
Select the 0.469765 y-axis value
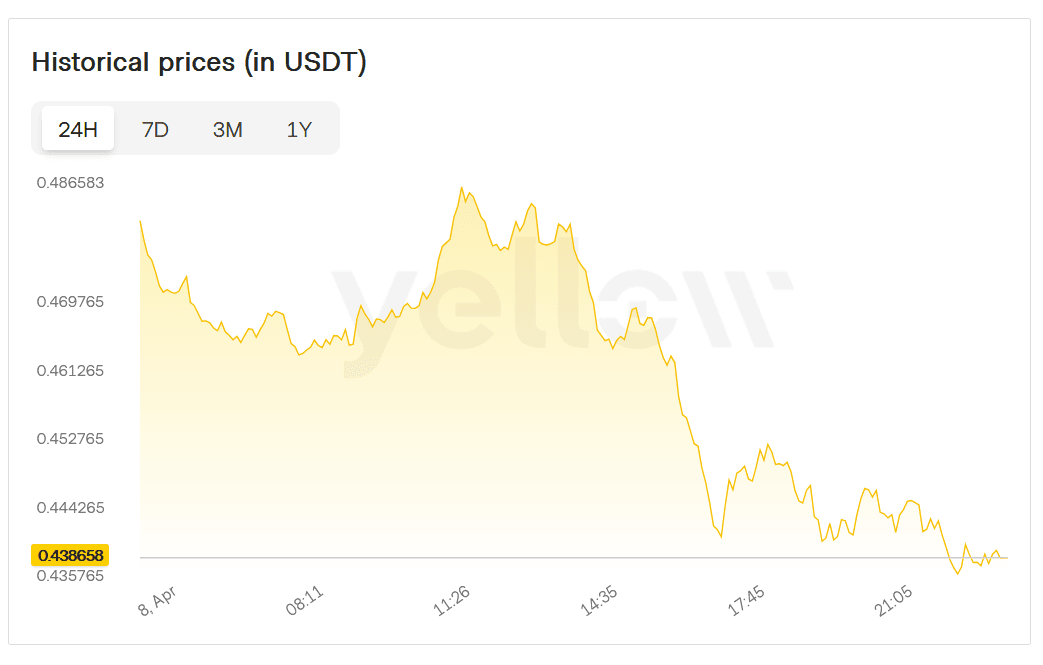(x=70, y=301)
